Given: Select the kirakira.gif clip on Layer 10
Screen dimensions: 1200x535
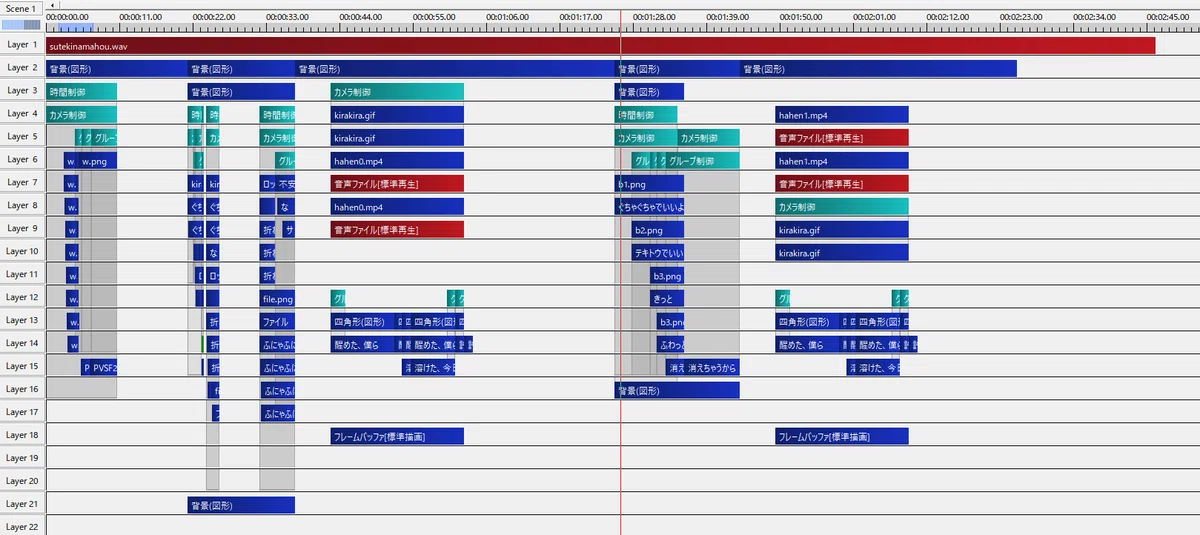Looking at the screenshot, I should click(x=842, y=253).
